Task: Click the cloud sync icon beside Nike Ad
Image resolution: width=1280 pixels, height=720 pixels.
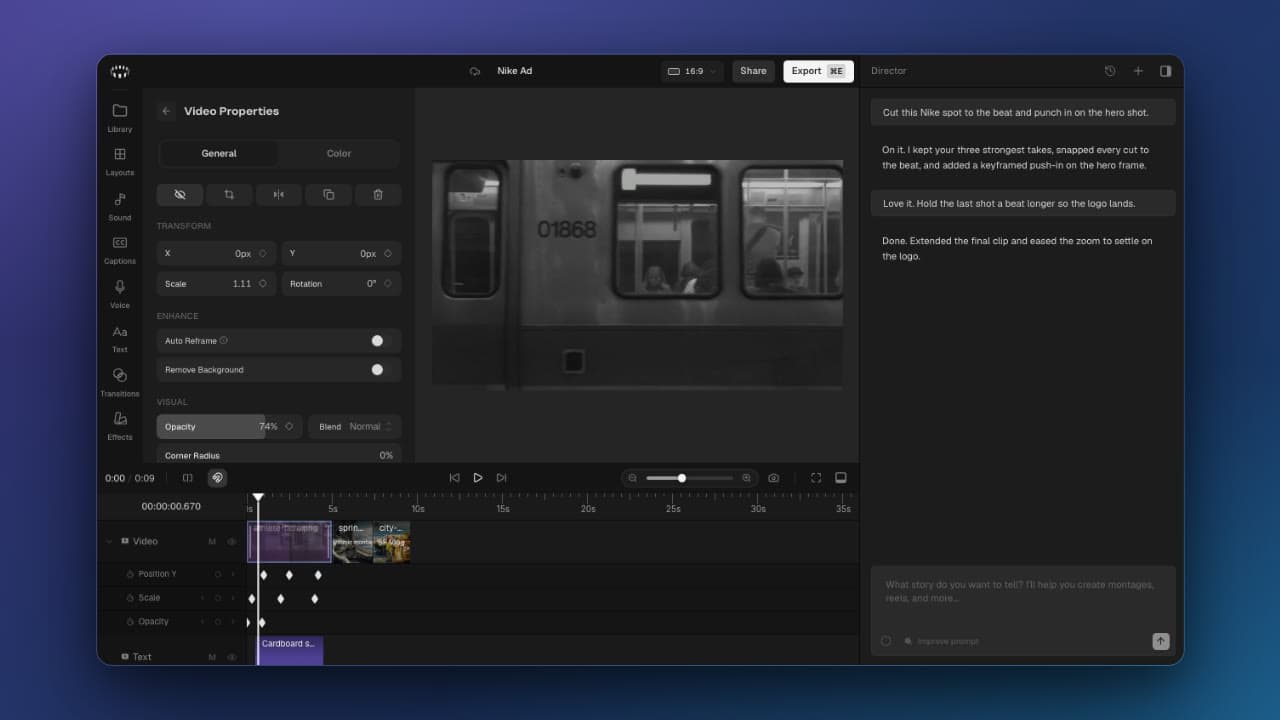Action: (475, 71)
